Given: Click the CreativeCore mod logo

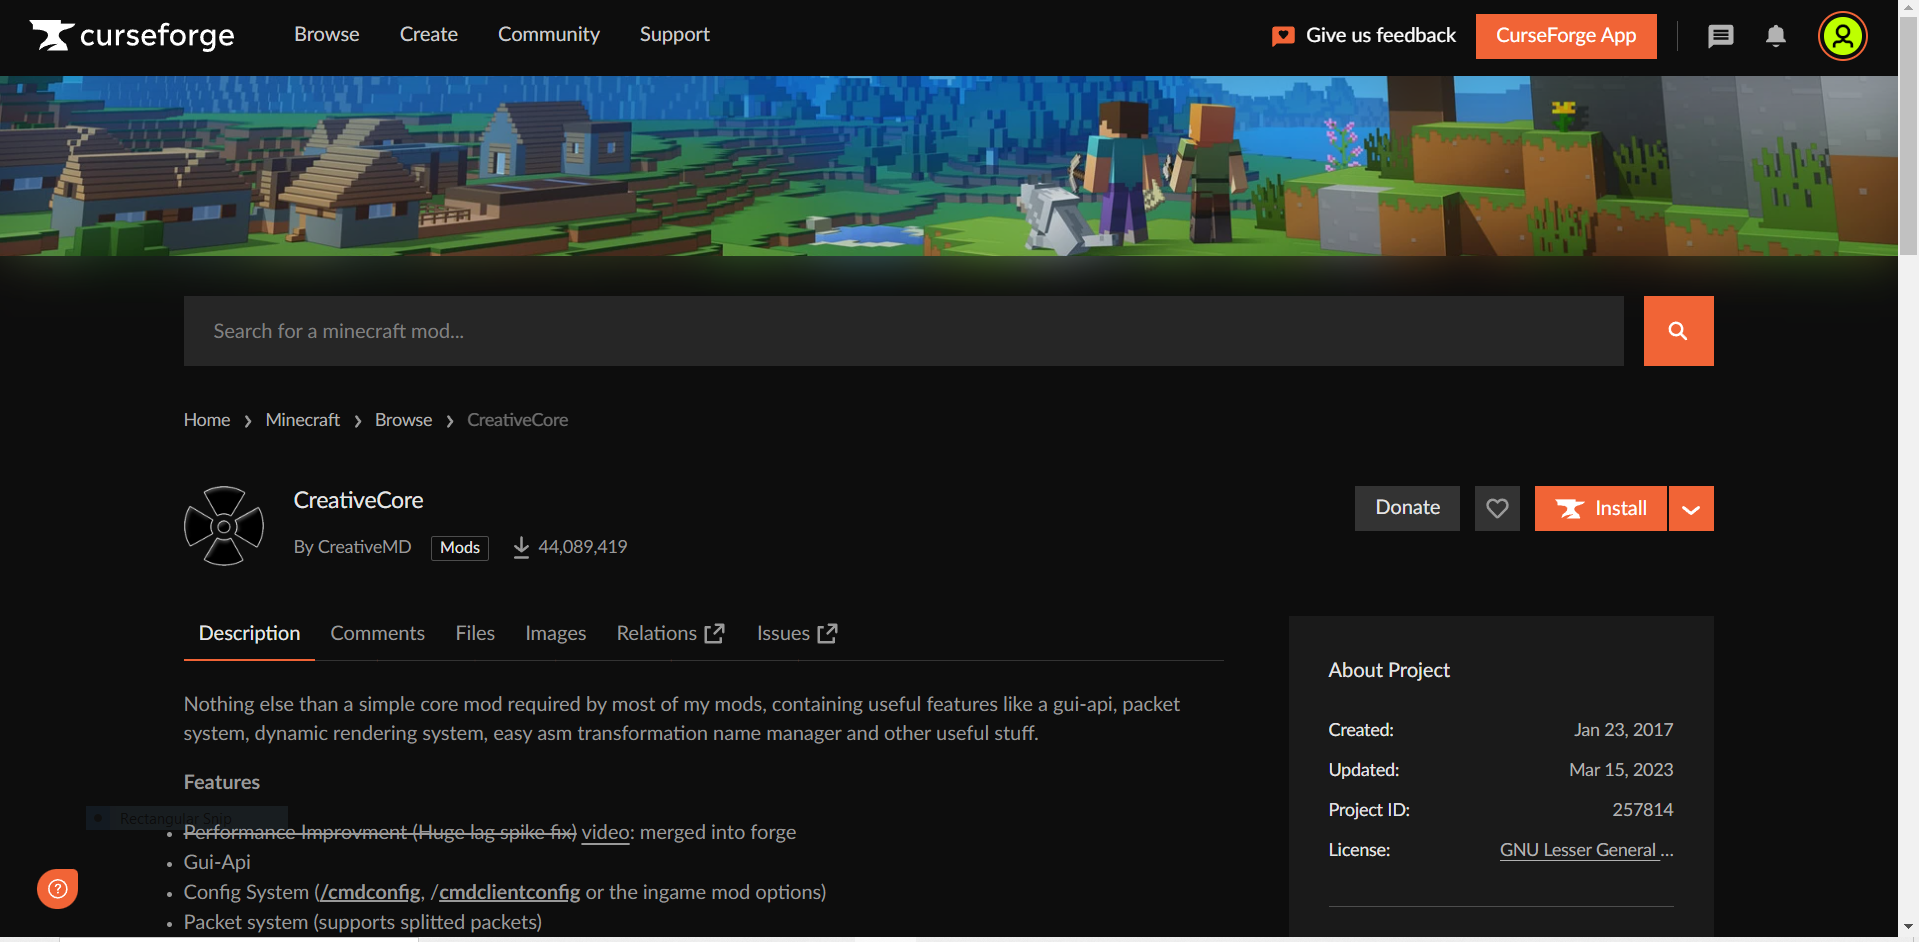Looking at the screenshot, I should 224,526.
